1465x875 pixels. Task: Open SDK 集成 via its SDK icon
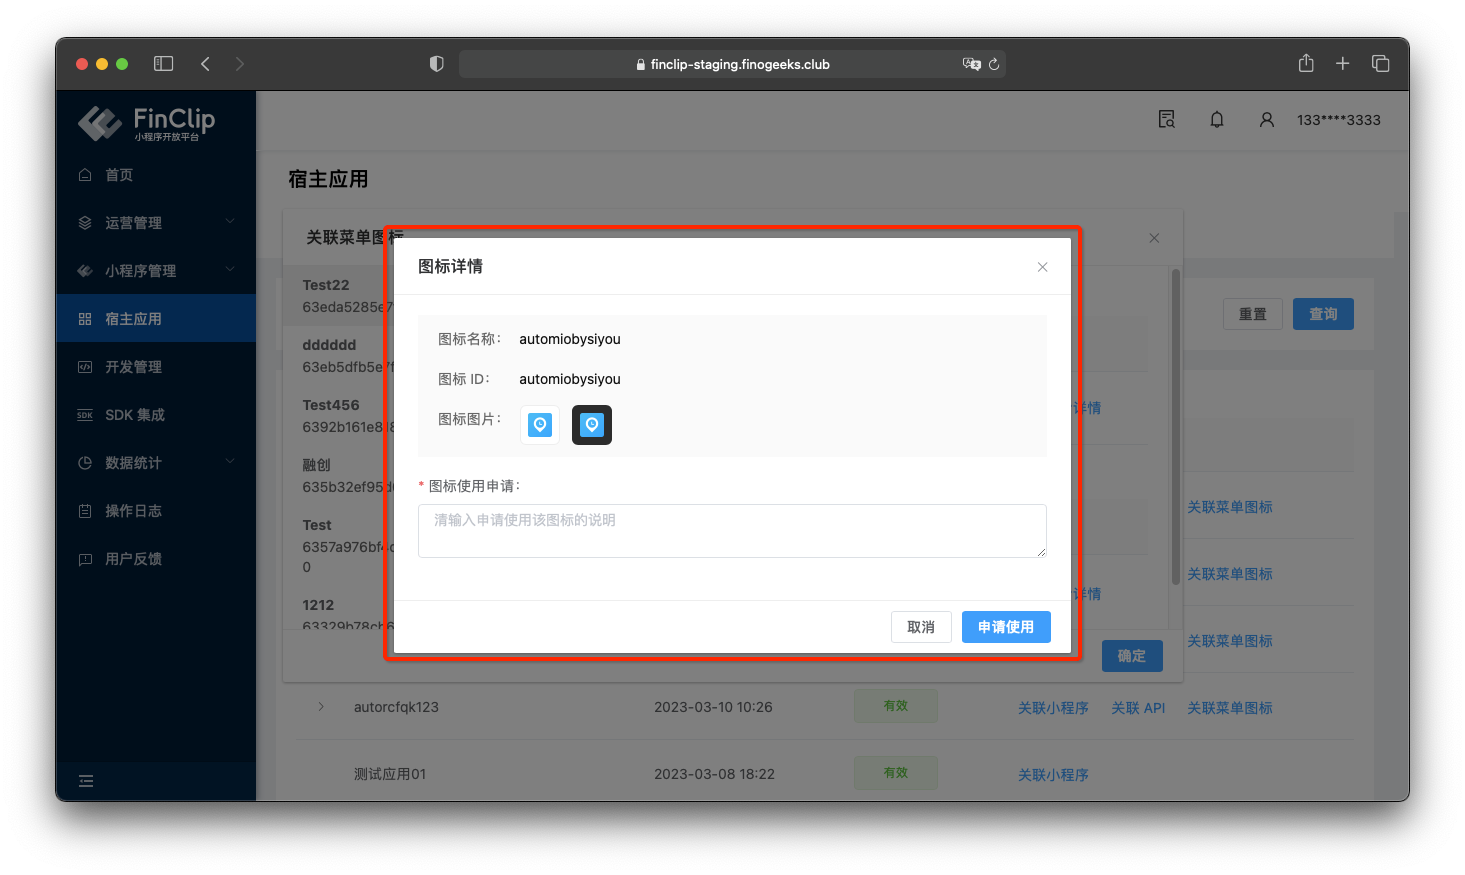click(86, 414)
